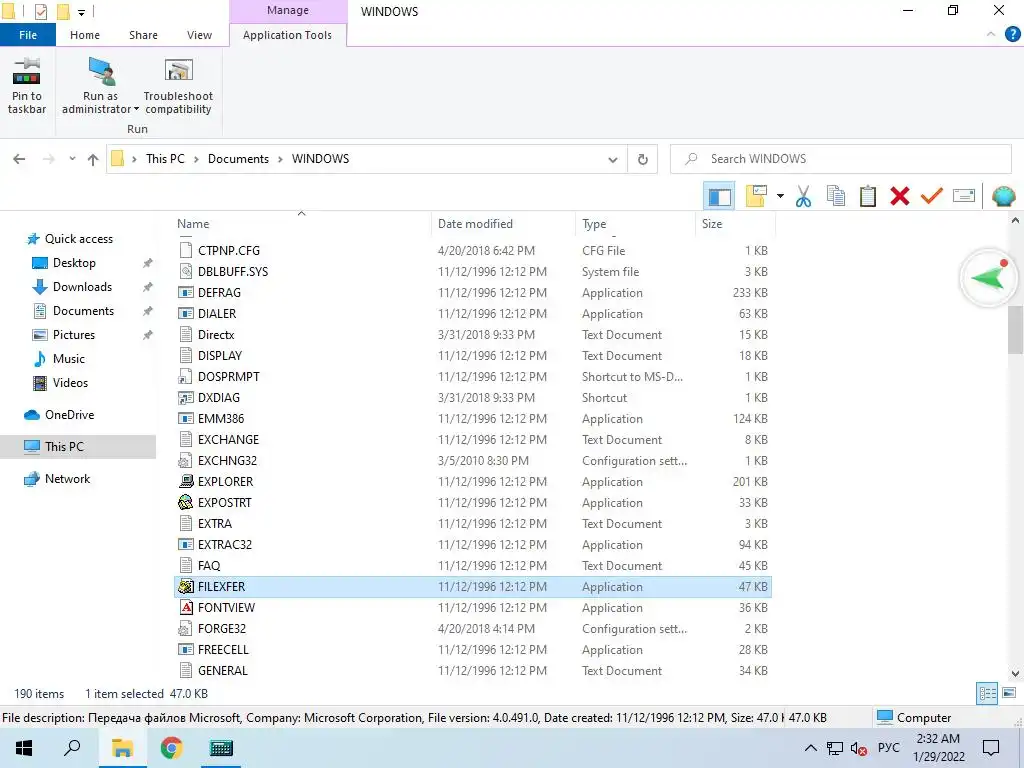1024x768 pixels.
Task: Open the File menu tab
Action: click(27, 35)
